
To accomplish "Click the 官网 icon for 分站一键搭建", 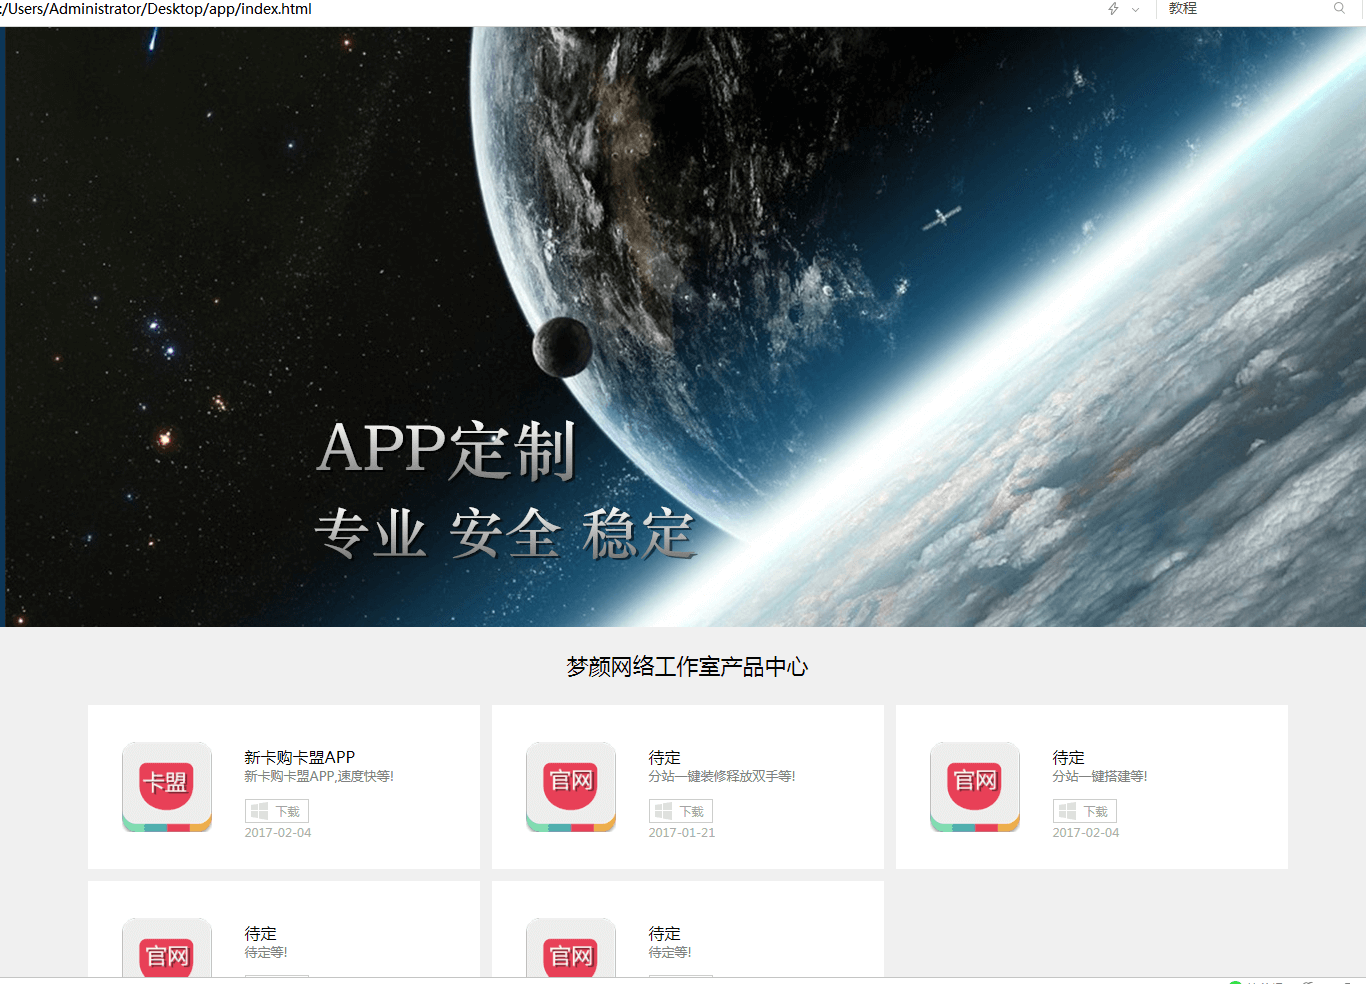I will point(975,787).
